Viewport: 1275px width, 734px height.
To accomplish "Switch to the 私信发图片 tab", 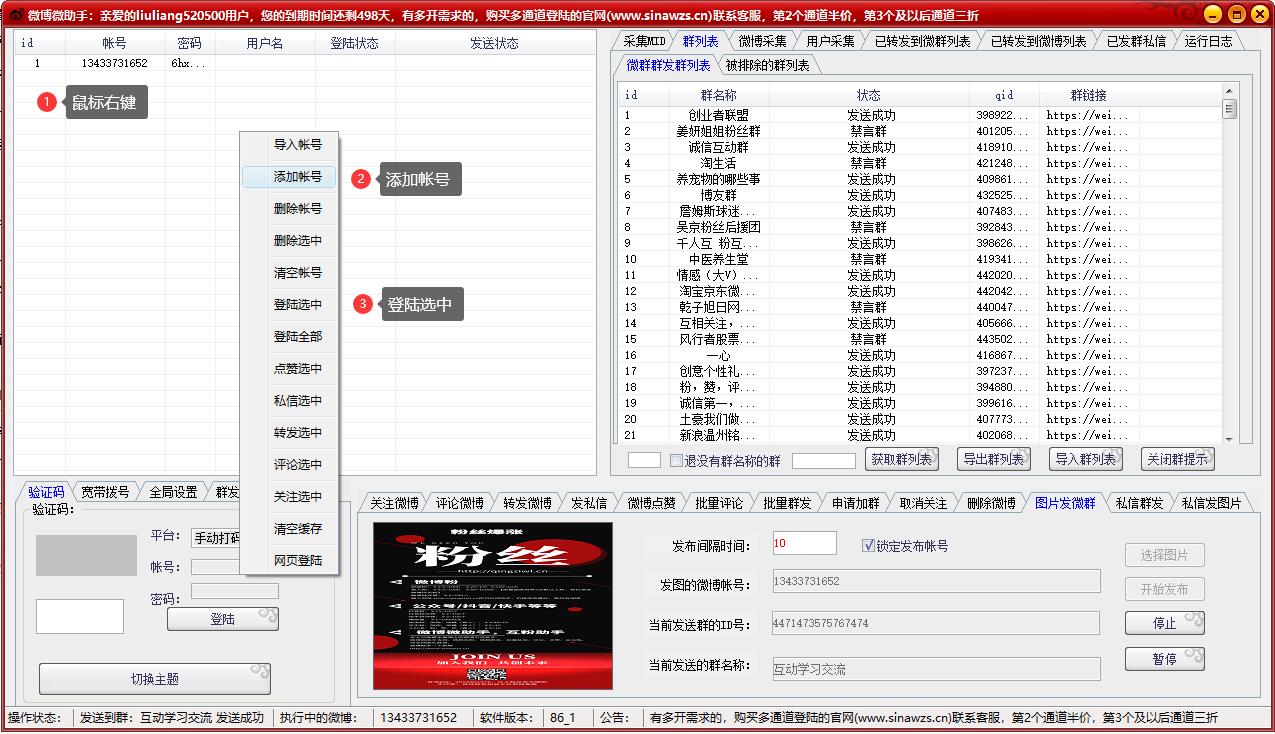I will click(x=1211, y=503).
